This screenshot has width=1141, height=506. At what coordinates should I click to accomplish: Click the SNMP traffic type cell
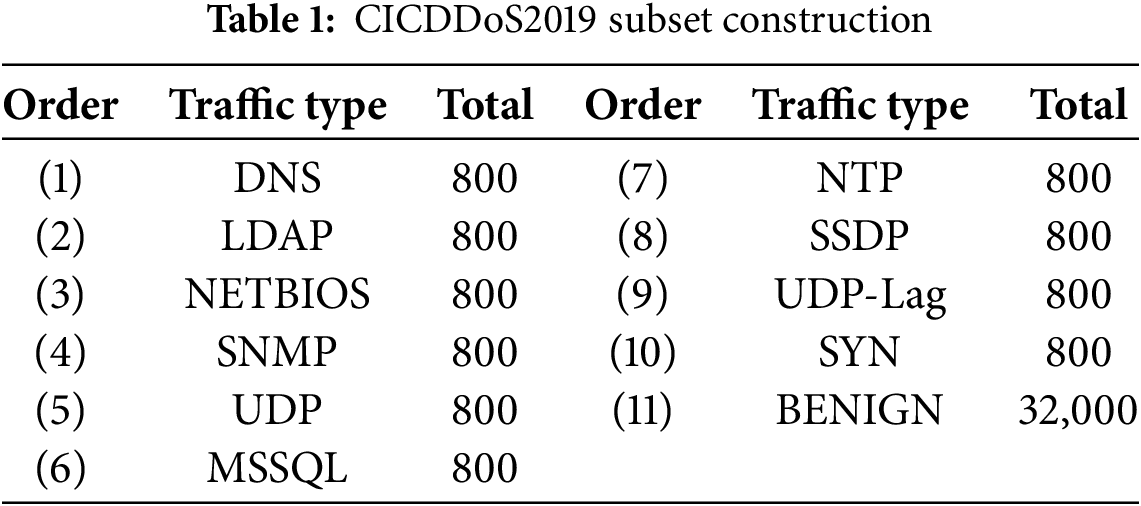[277, 352]
